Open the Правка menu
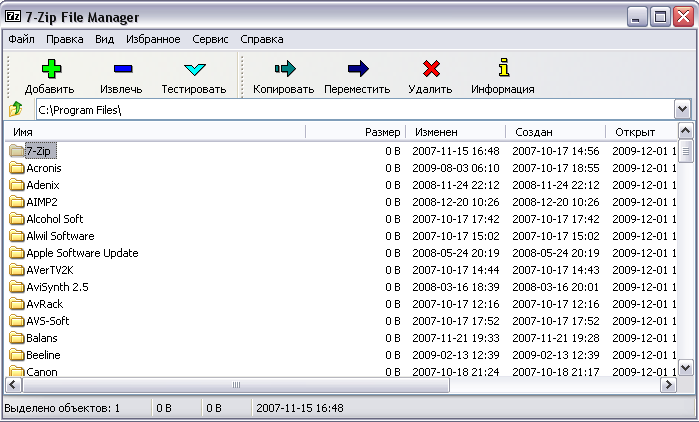The image size is (699, 422). (65, 39)
